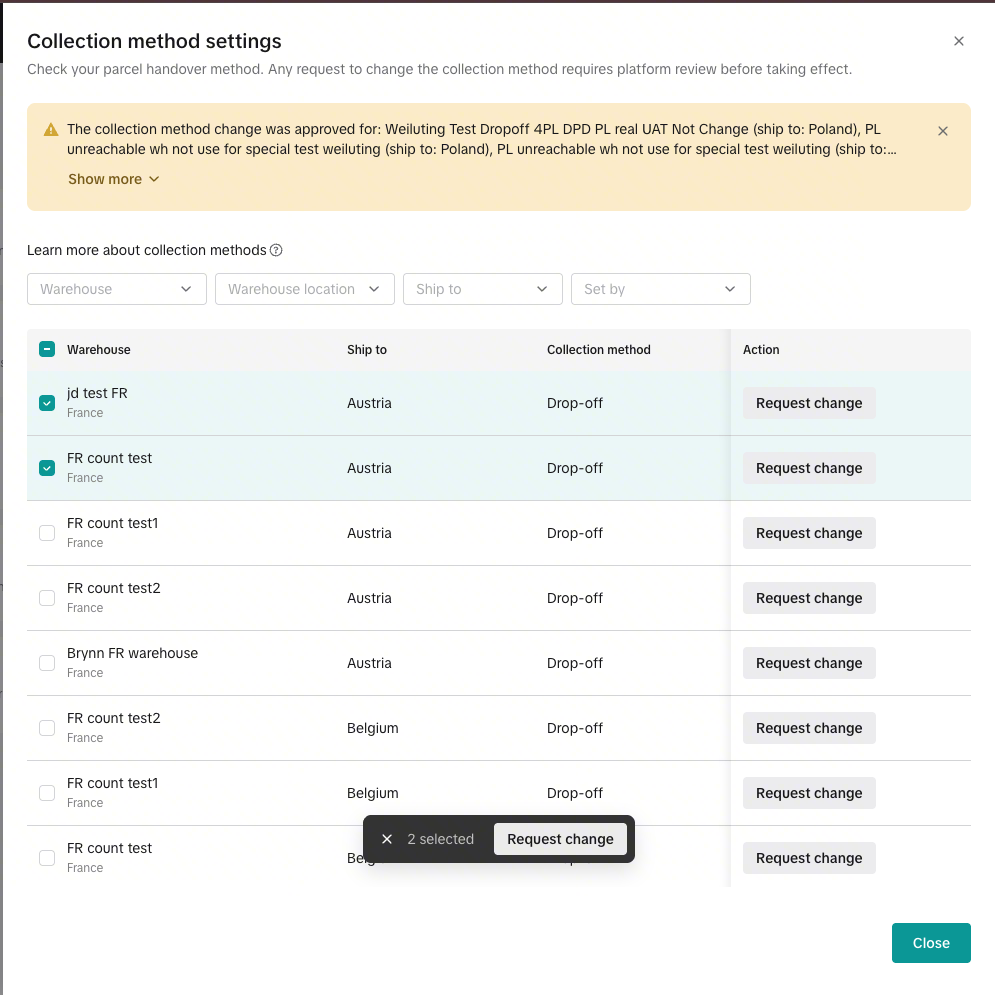995x995 pixels.
Task: Expand the Ship to filter dropdown
Action: click(483, 289)
